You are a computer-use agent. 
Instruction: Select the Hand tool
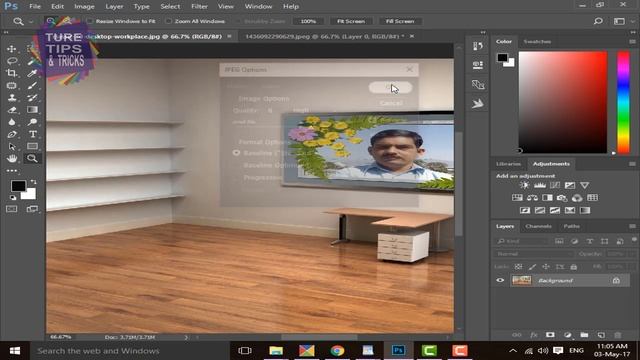pos(11,158)
